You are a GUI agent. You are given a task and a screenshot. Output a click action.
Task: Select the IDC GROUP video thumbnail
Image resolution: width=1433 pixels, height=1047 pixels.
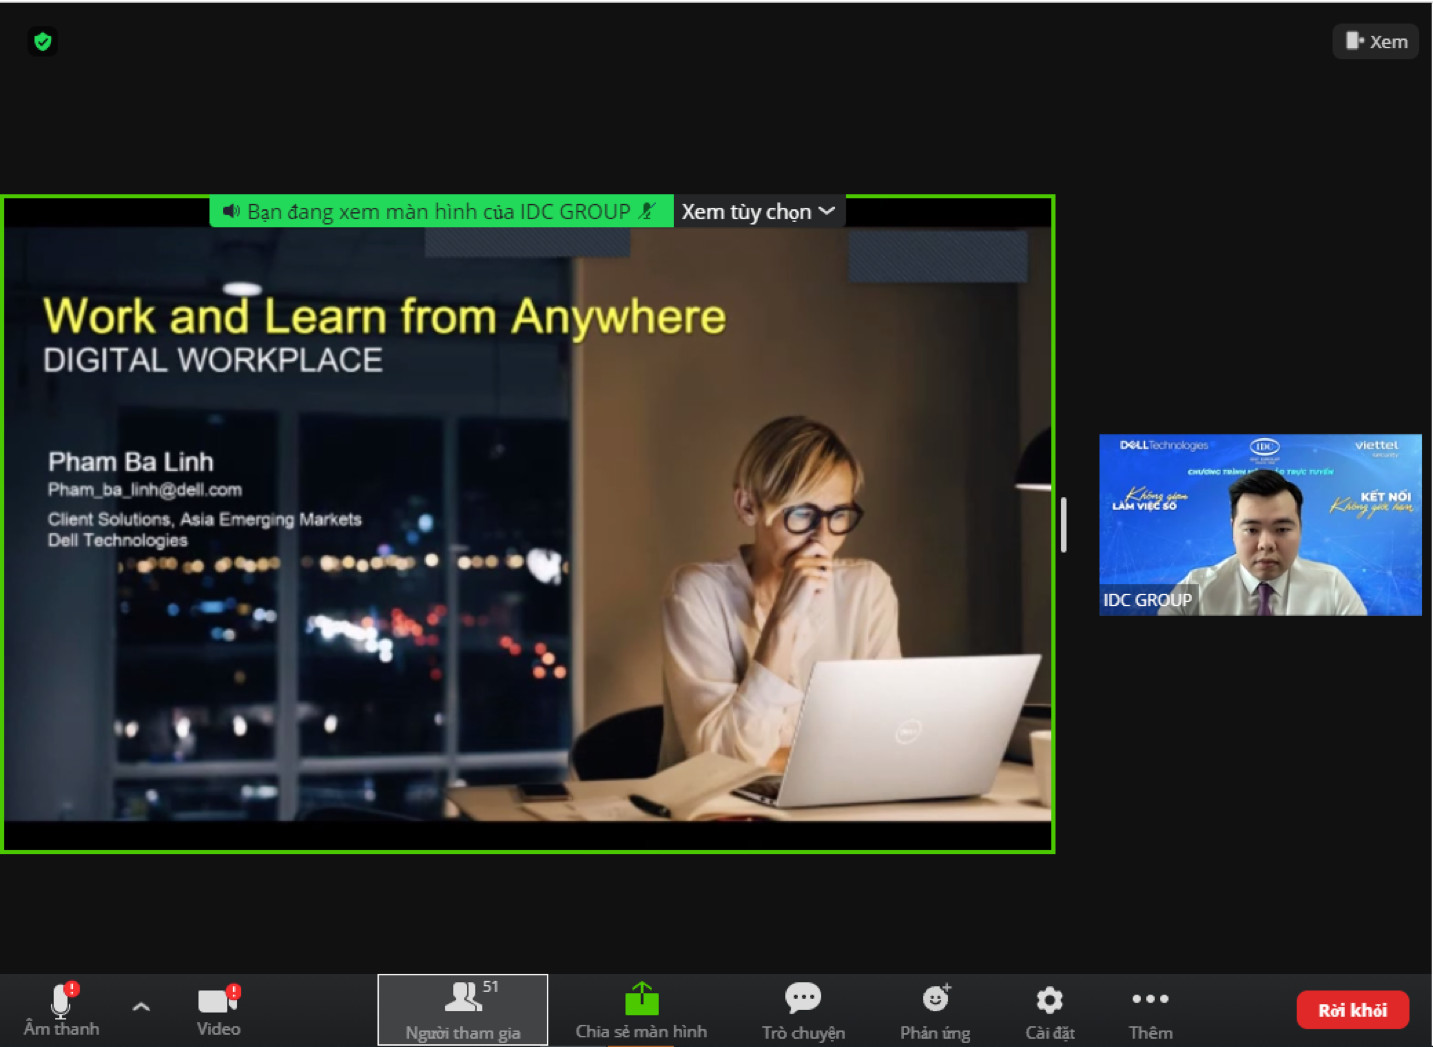[x=1260, y=525]
